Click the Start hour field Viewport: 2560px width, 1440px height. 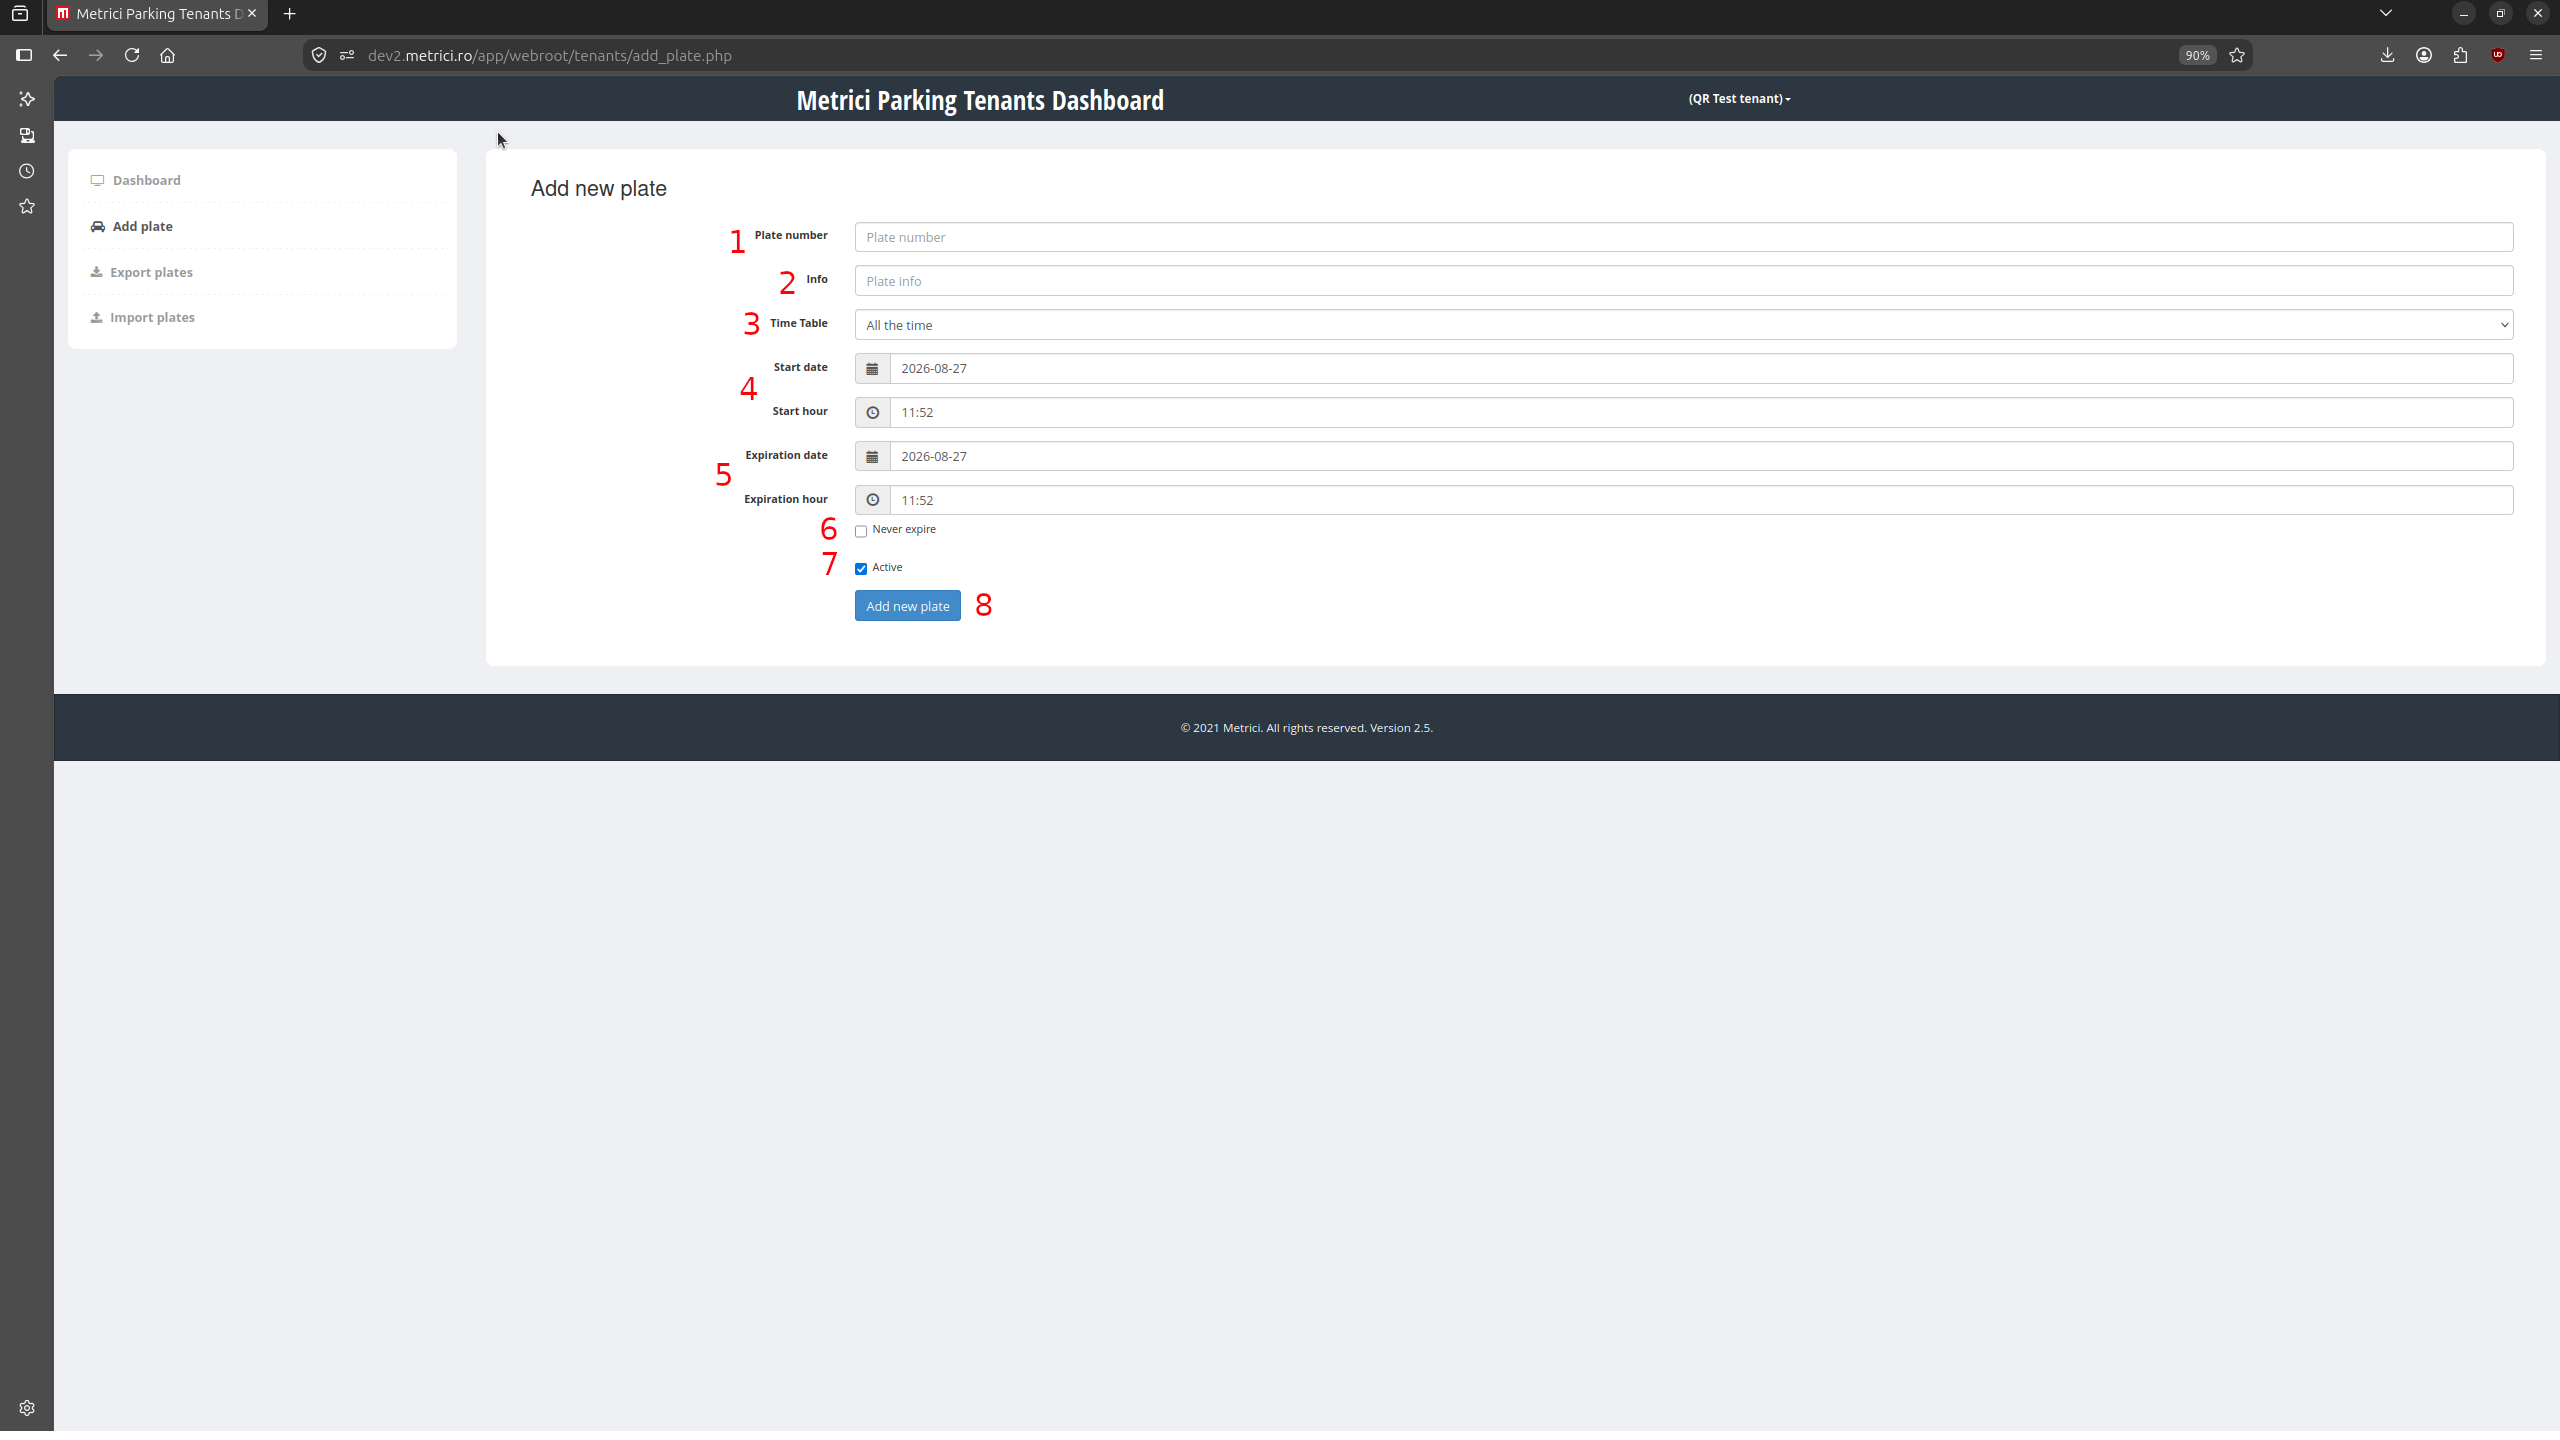1701,413
